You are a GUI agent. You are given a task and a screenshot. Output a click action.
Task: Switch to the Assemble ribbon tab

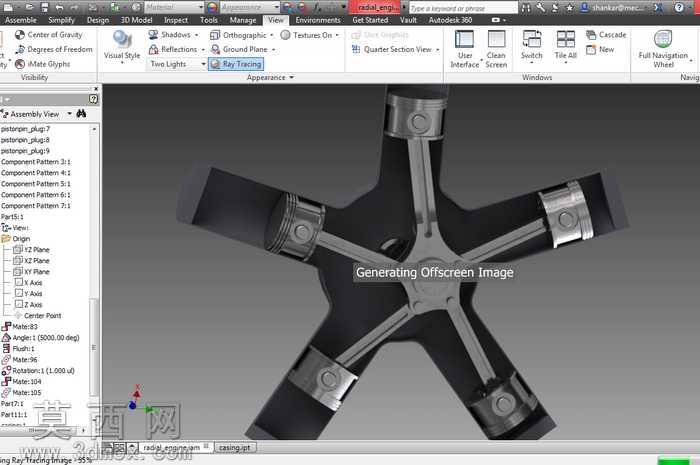21,20
